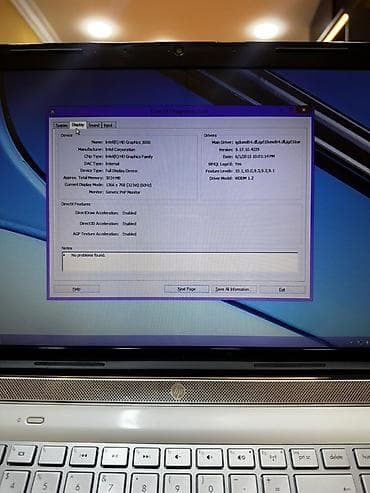370x493 pixels.
Task: Click the driver Date value
Action: pos(255,156)
